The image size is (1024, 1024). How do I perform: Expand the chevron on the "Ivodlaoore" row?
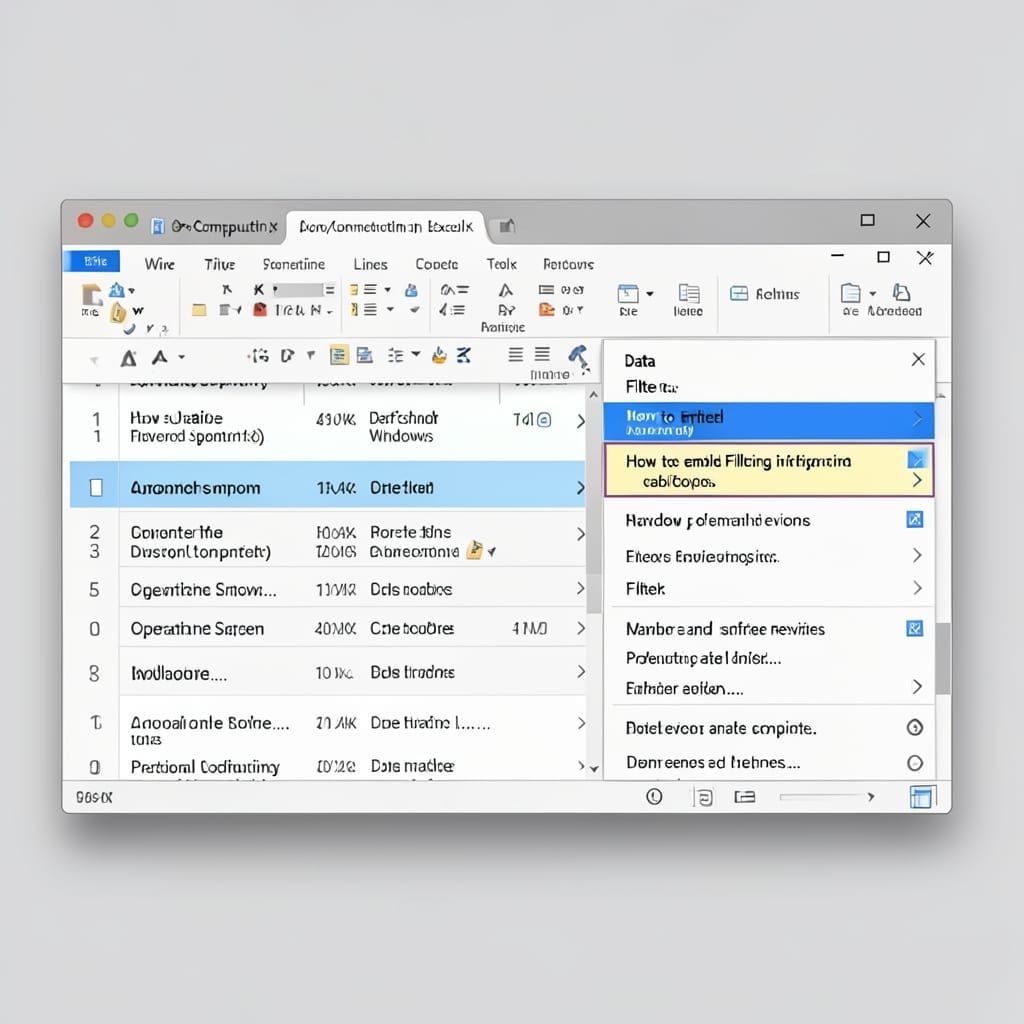581,671
